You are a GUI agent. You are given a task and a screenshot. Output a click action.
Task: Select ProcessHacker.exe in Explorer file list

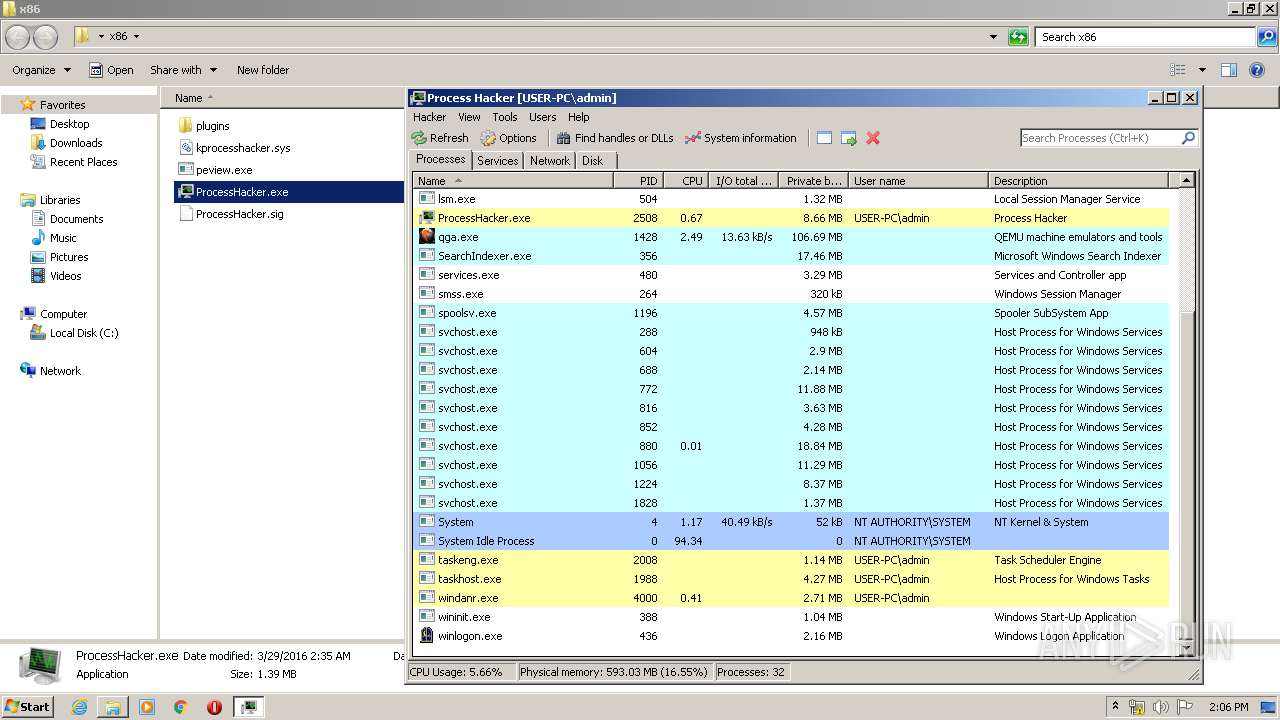pos(289,192)
